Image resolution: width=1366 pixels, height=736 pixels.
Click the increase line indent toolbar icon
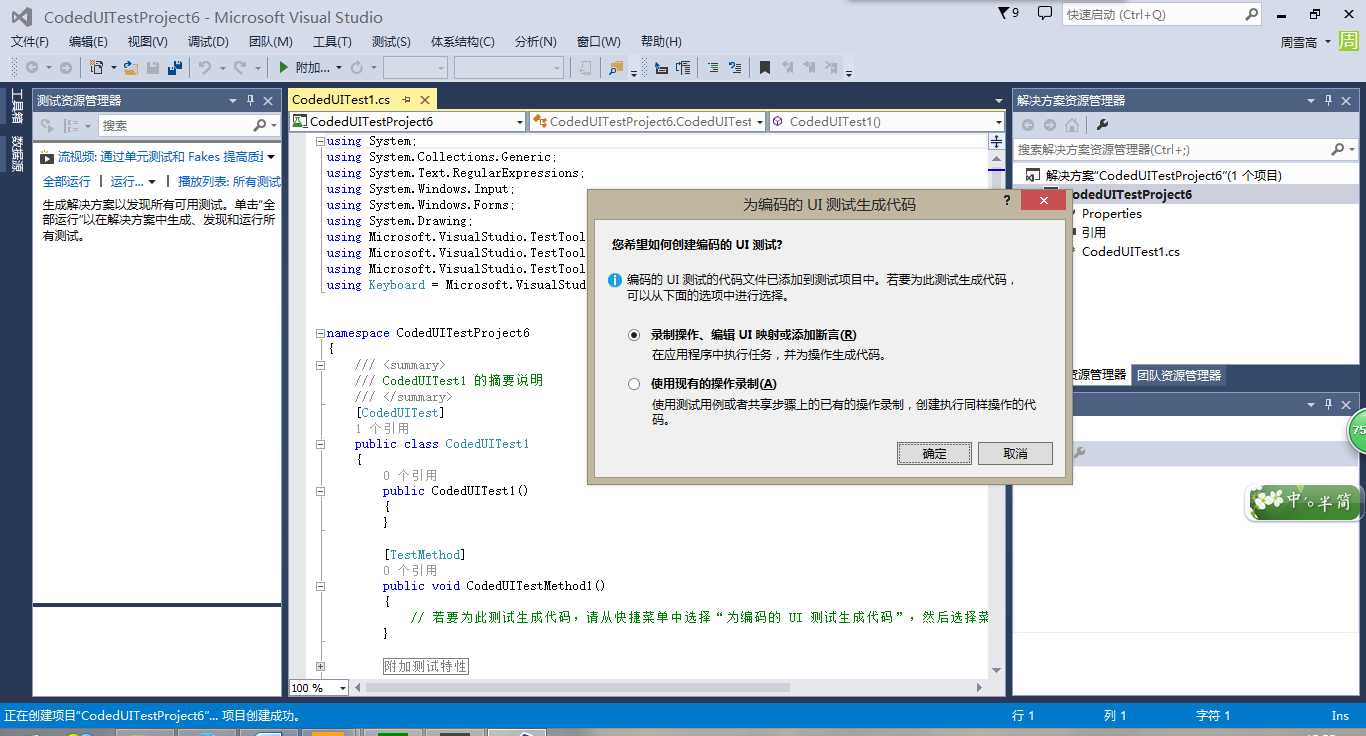point(683,68)
